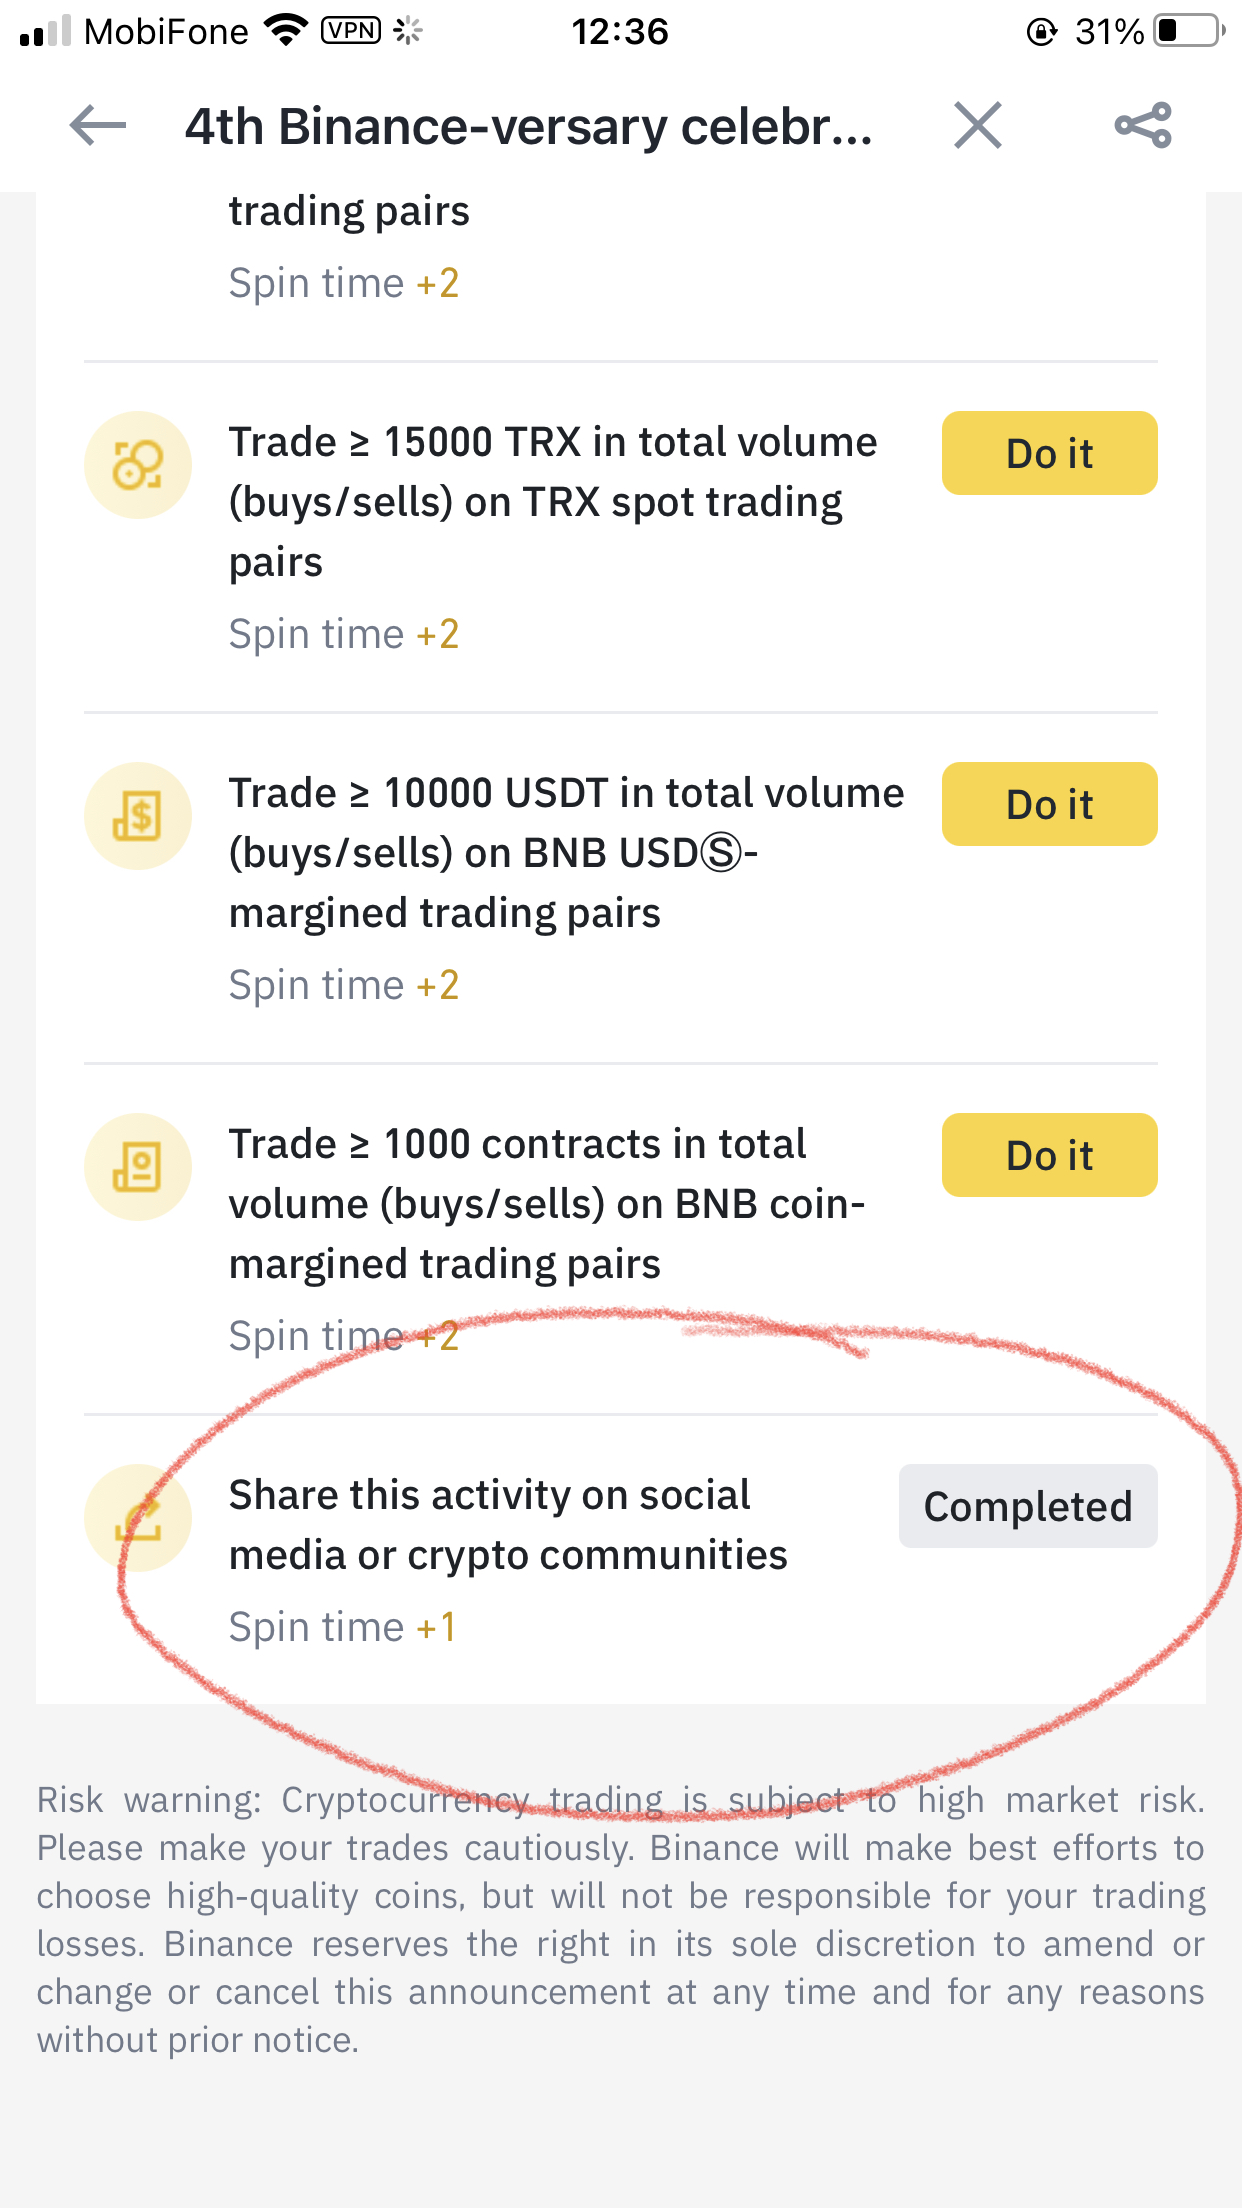Screen dimensions: 1242x2208
Task: Tap the VPN status bar indicator
Action: (350, 31)
